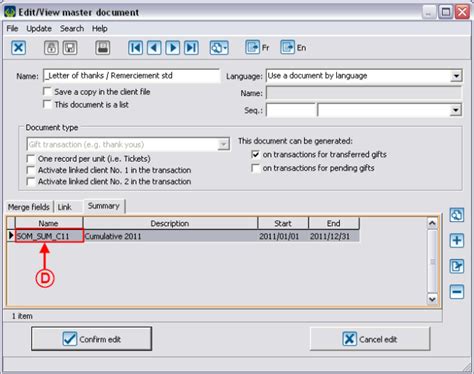The image size is (474, 374).
Task: Click the Description column header
Action: (x=170, y=223)
